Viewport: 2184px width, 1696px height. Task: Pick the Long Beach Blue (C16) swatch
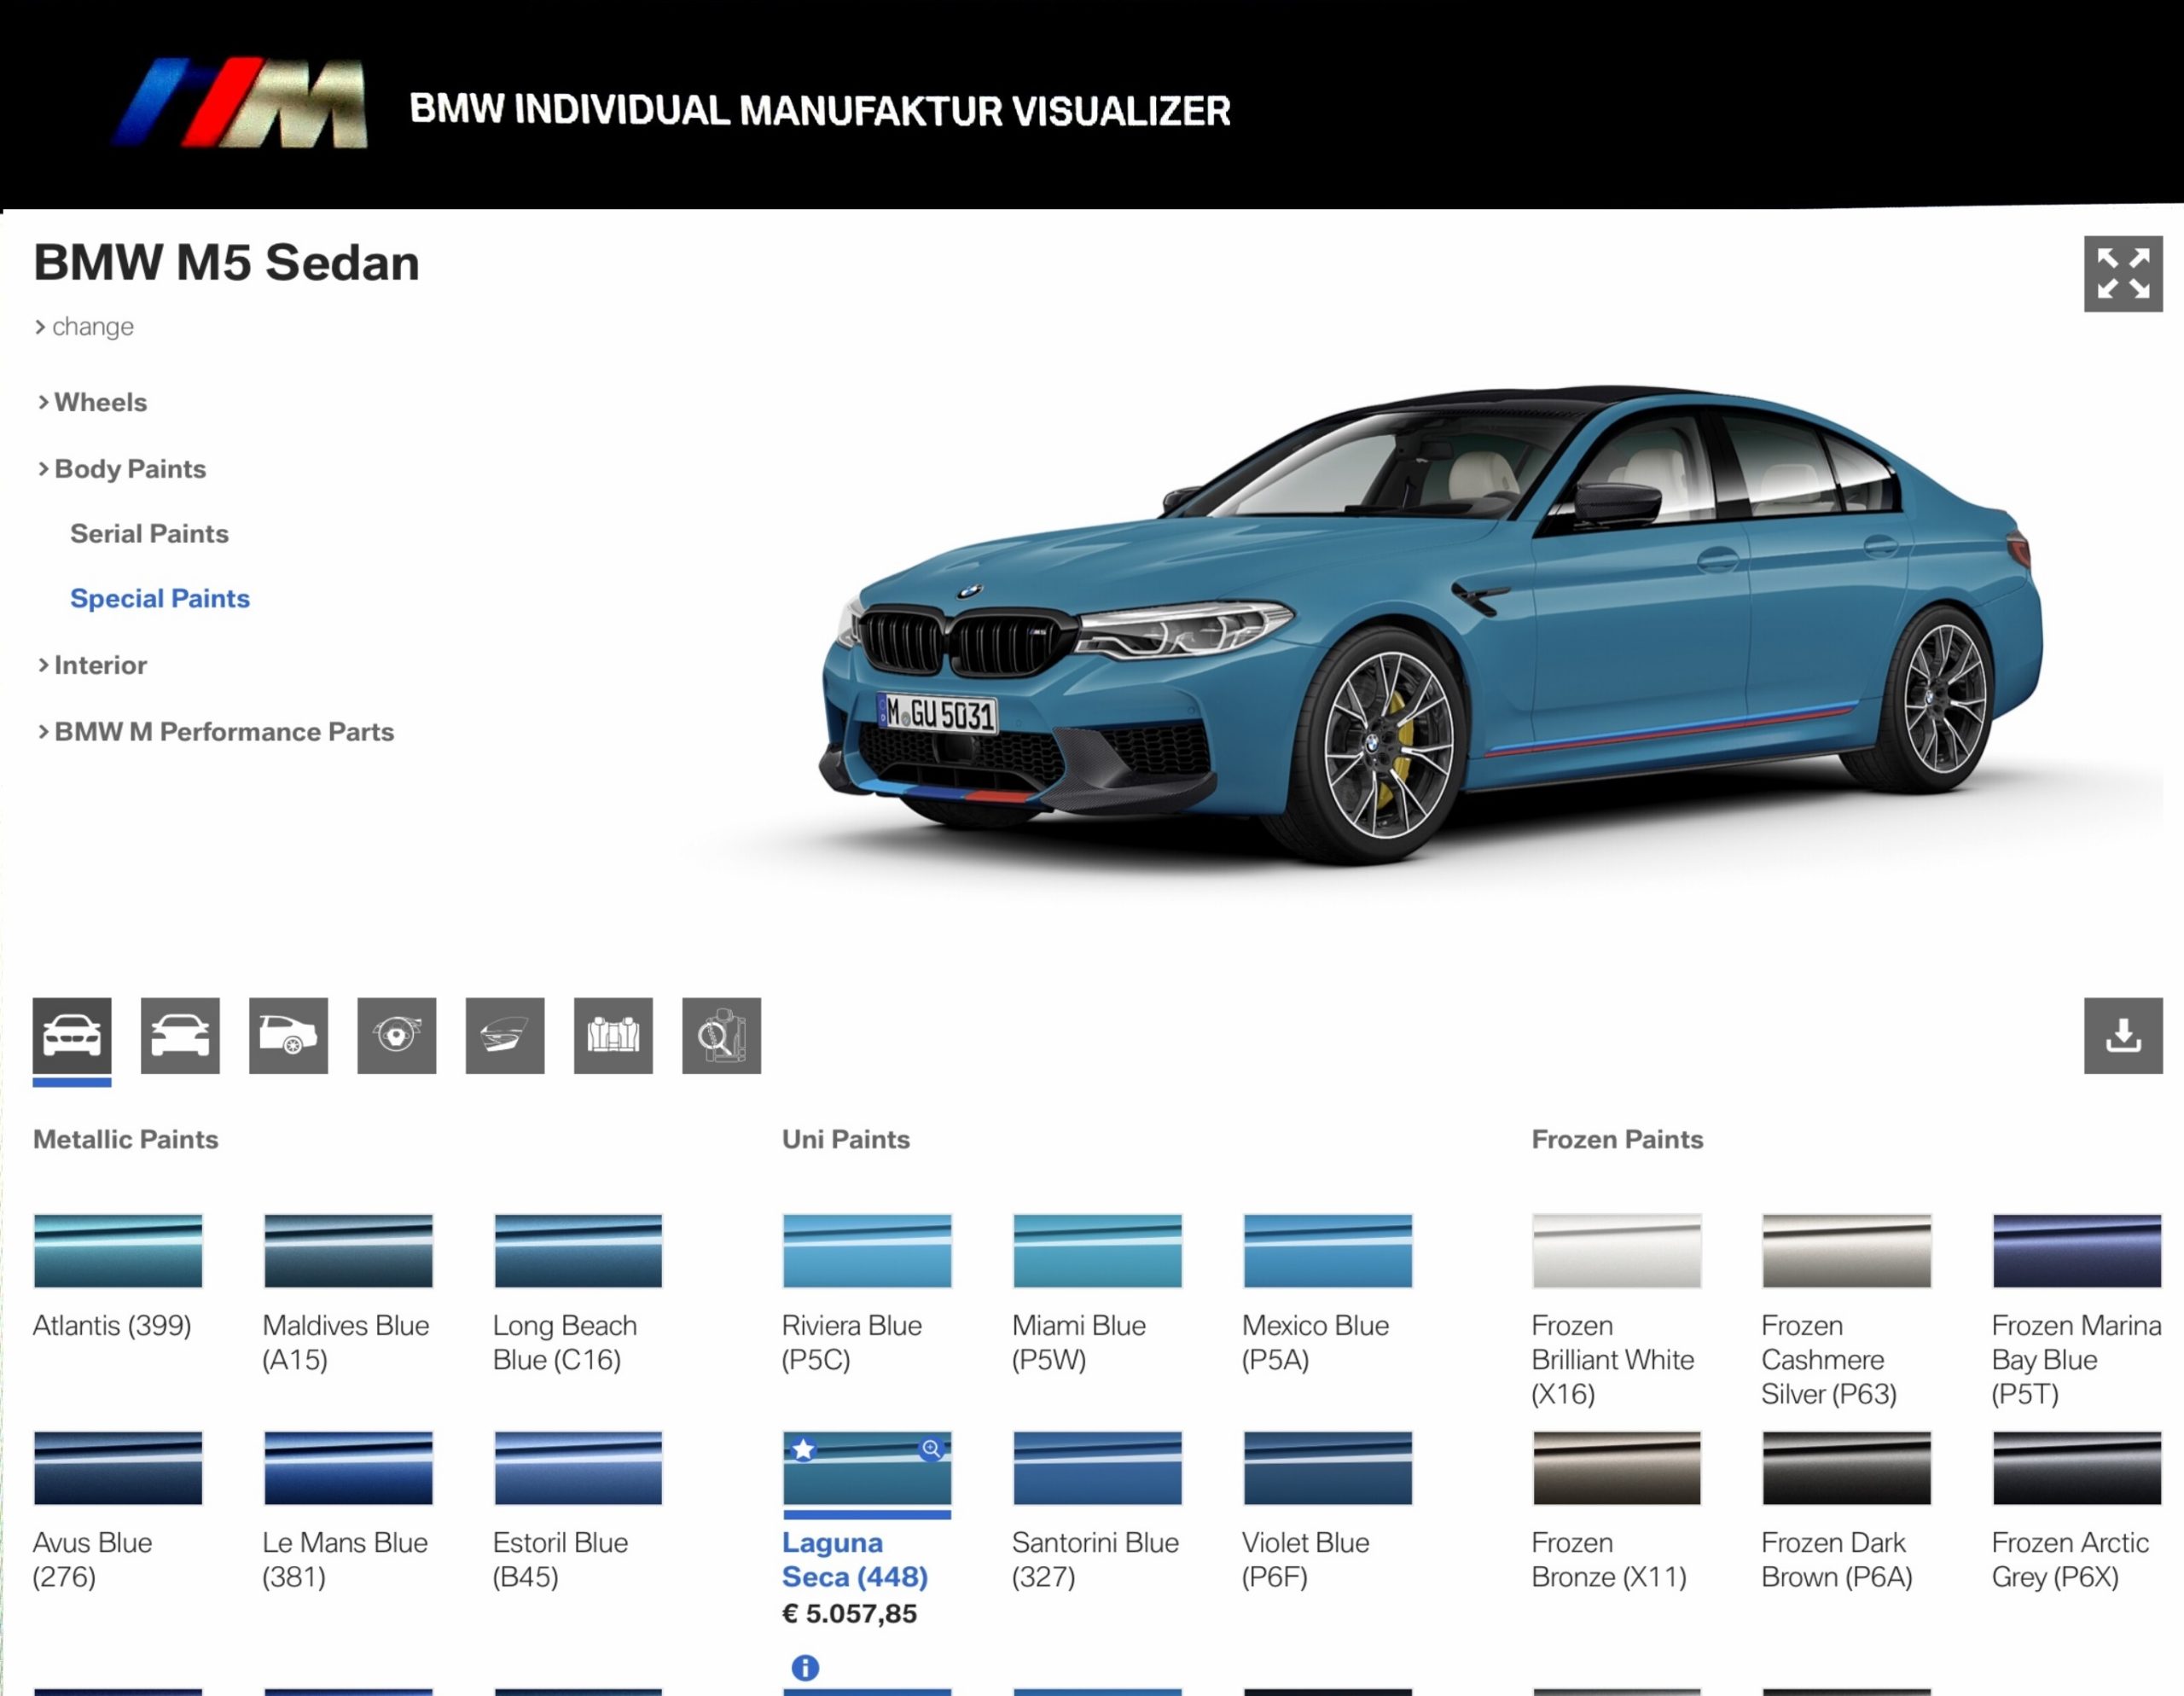pos(578,1251)
